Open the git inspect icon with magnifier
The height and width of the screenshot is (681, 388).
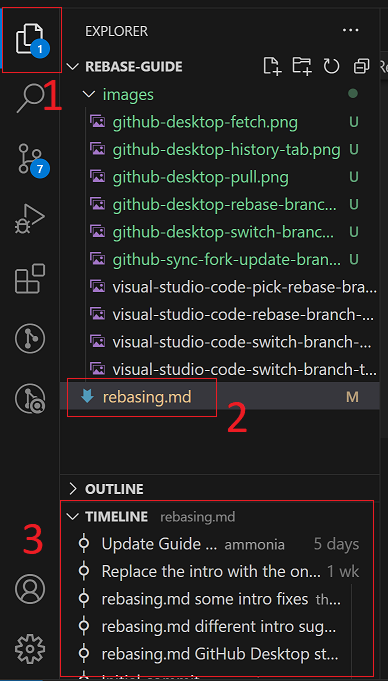[x=30, y=398]
